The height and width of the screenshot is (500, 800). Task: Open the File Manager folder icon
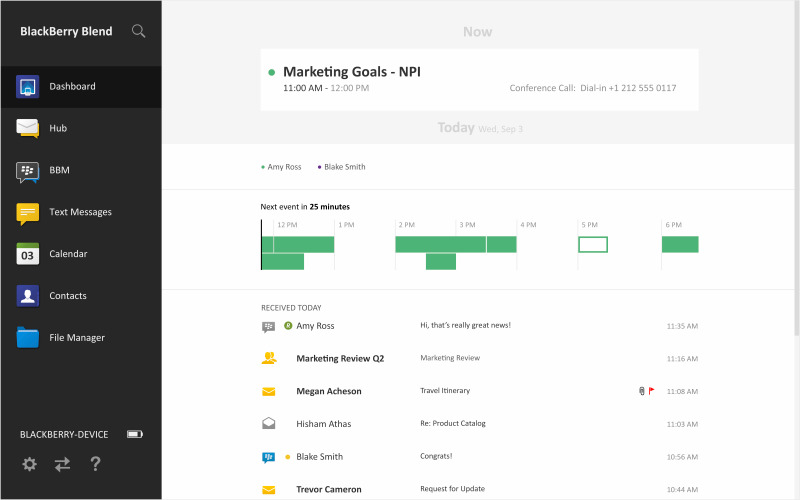click(x=28, y=337)
